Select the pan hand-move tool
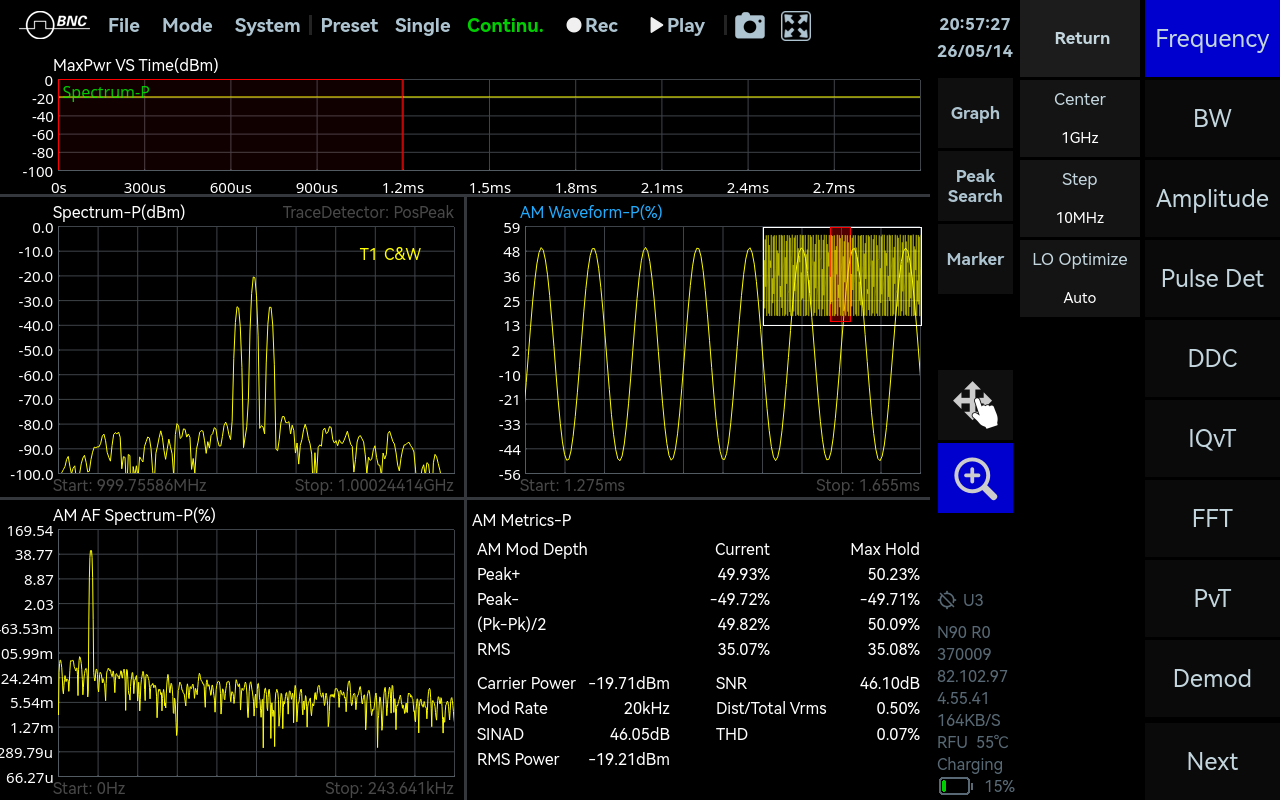The height and width of the screenshot is (800, 1280). coord(975,405)
